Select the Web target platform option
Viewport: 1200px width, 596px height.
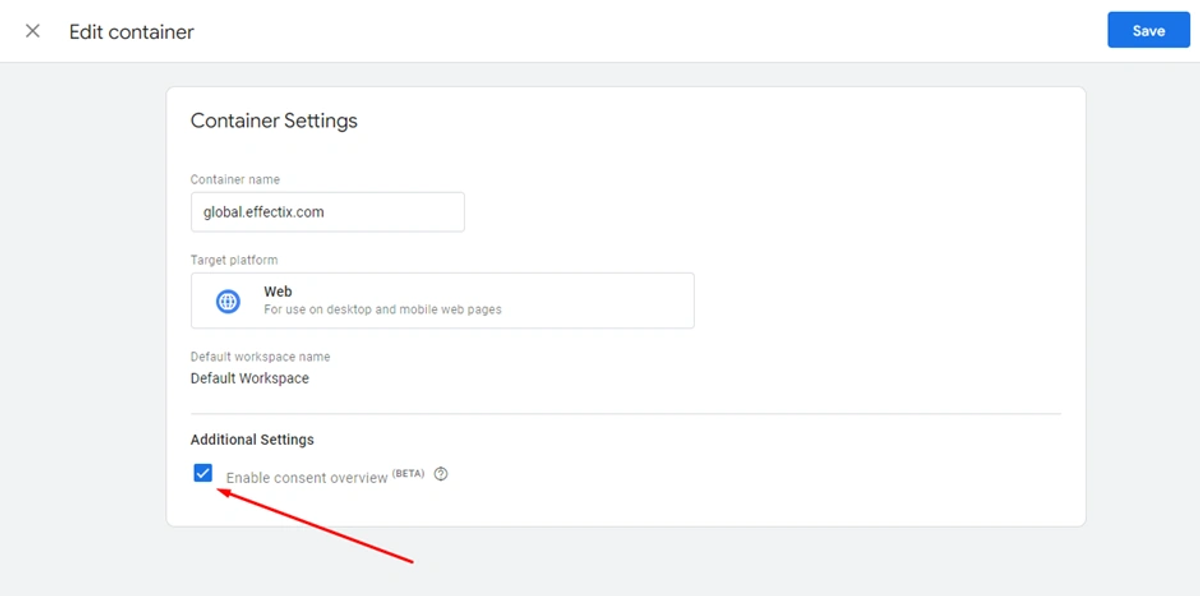442,300
